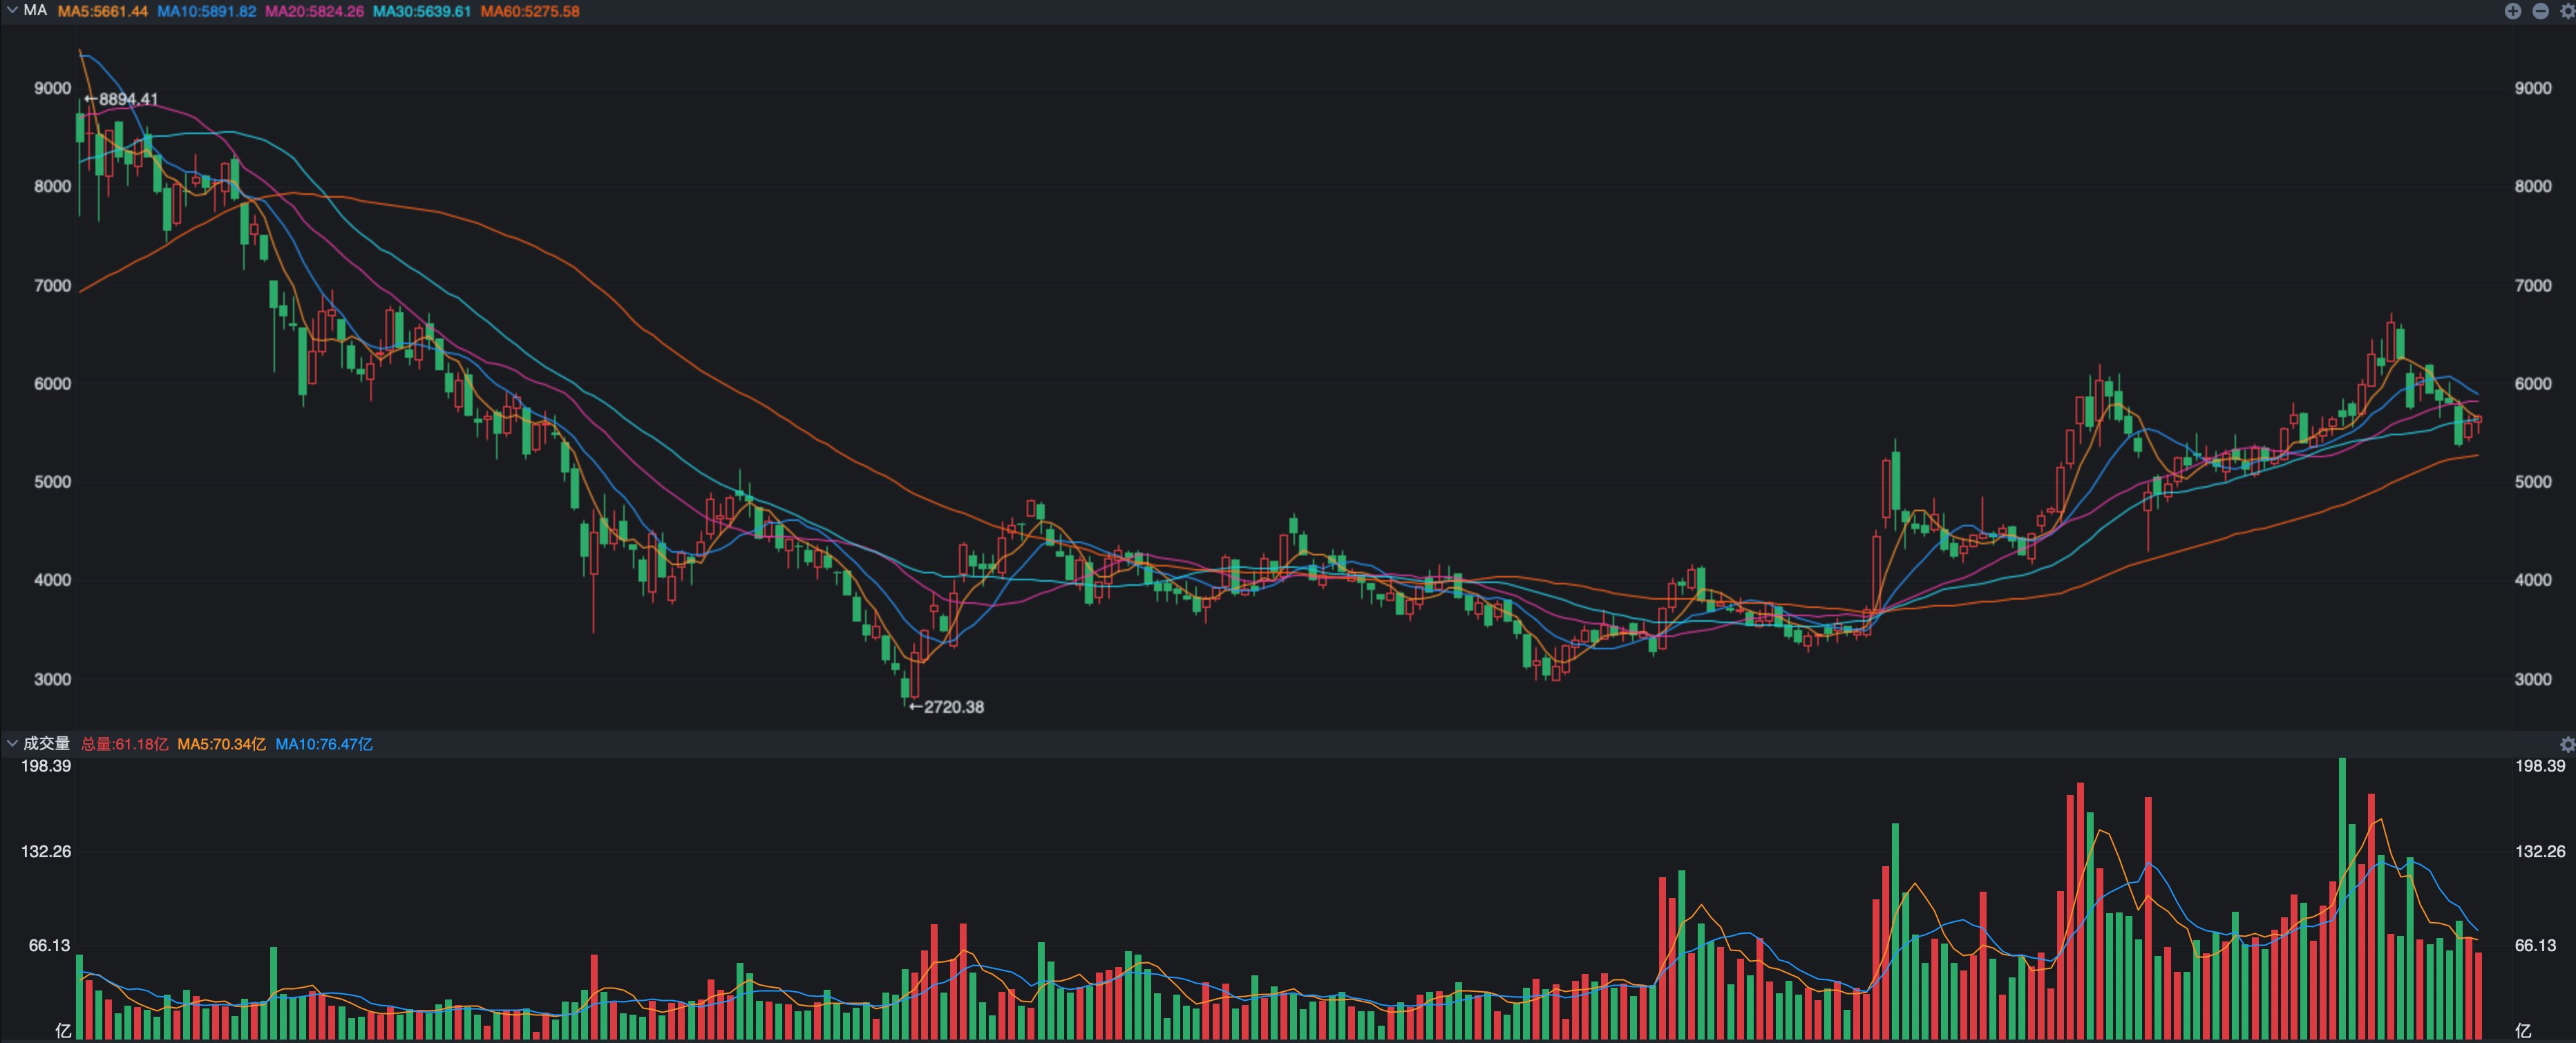Select the MA10:5891.82 legend label
The image size is (2576, 1043).
(206, 11)
